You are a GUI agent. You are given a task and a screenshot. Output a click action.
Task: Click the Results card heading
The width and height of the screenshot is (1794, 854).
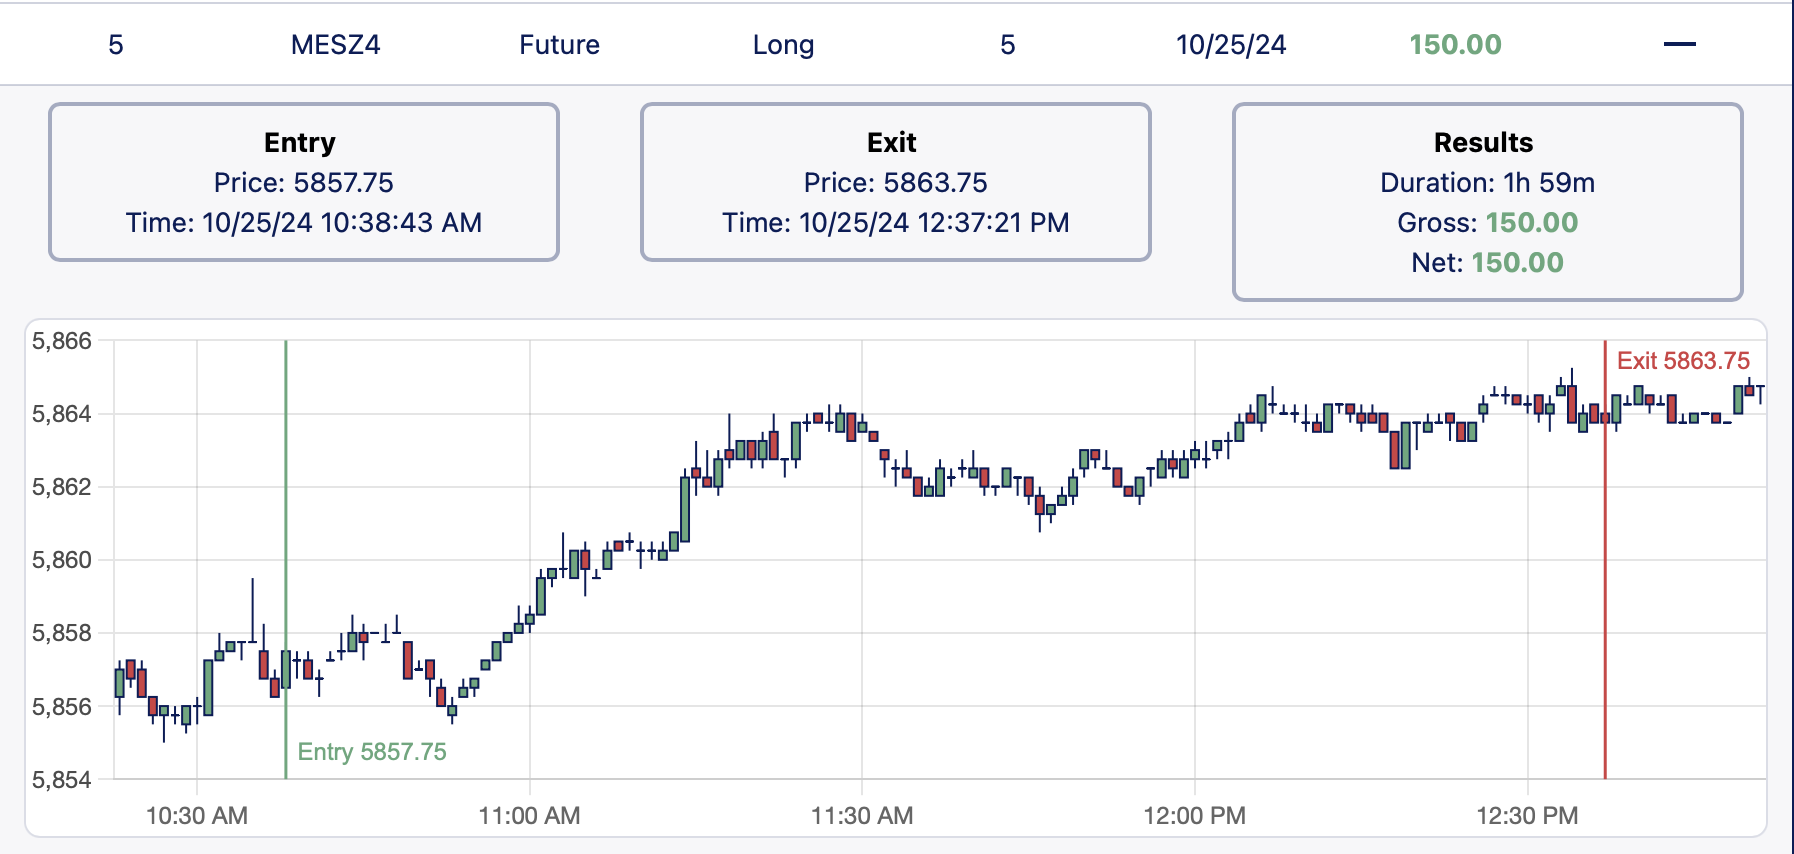(1483, 143)
